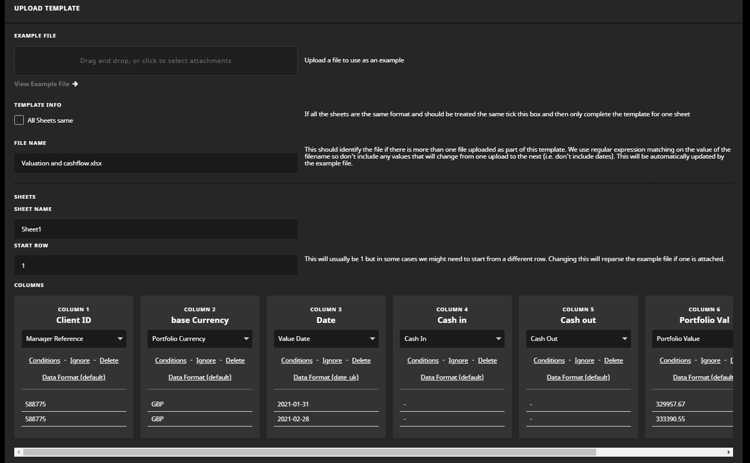Open Data Format for base Currency column

[200, 377]
